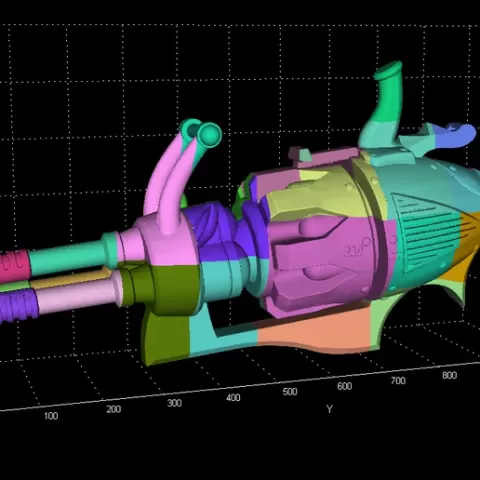Click the 200 axis tick label
Image resolution: width=480 pixels, height=480 pixels.
[114, 409]
